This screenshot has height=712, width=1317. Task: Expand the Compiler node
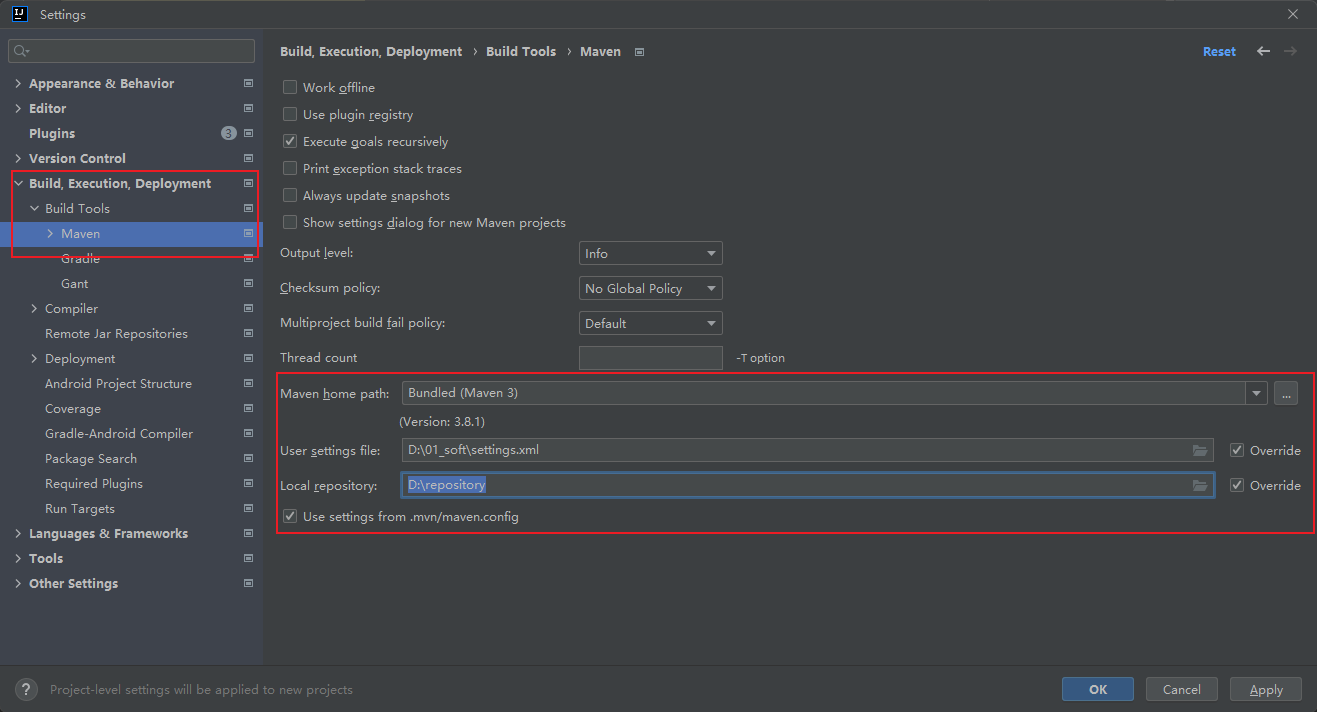click(34, 309)
